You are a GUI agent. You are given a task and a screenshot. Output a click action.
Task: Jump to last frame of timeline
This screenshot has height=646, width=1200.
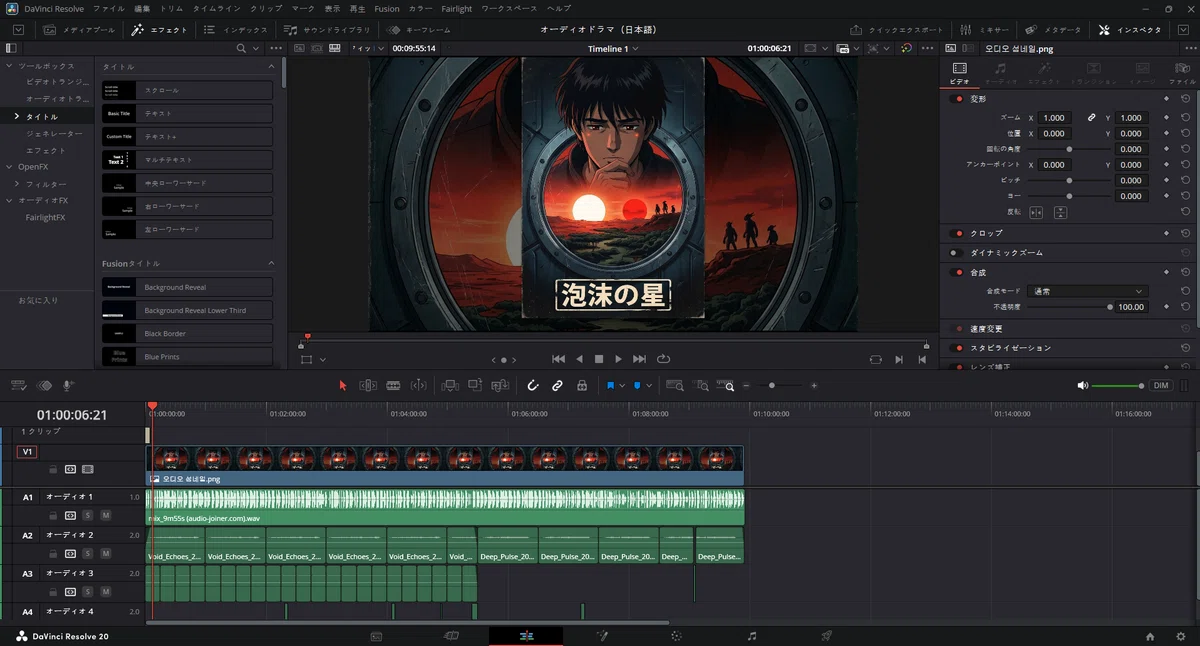click(639, 359)
